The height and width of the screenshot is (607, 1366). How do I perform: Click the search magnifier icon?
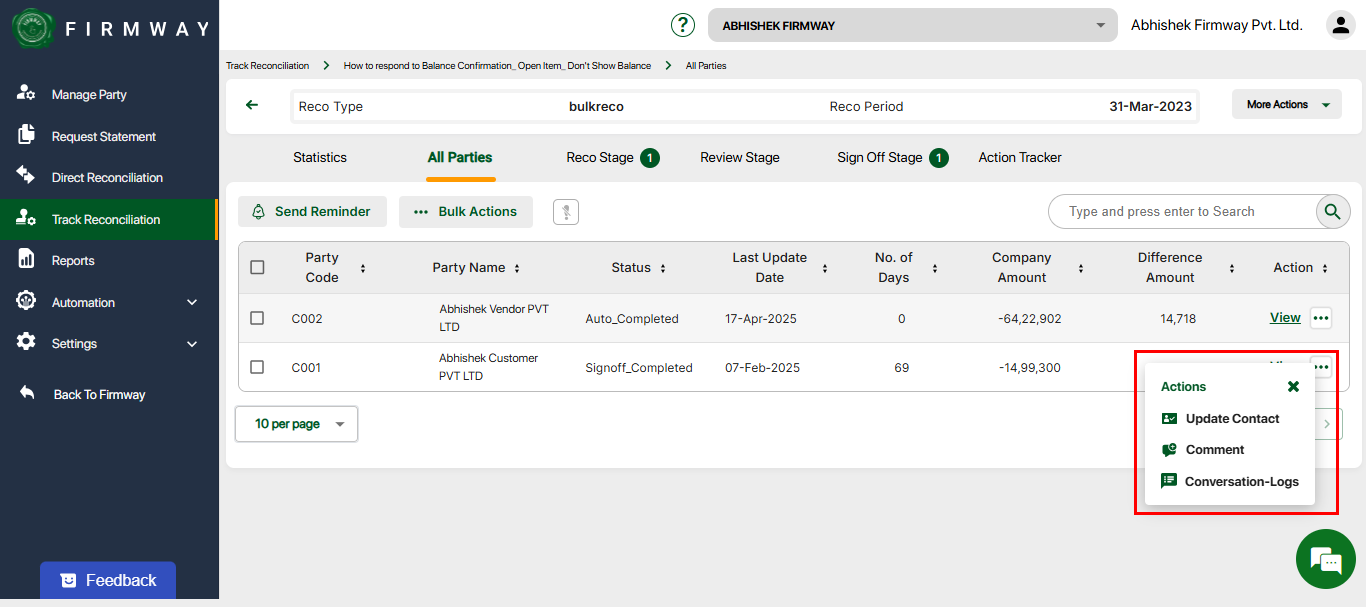click(x=1332, y=212)
